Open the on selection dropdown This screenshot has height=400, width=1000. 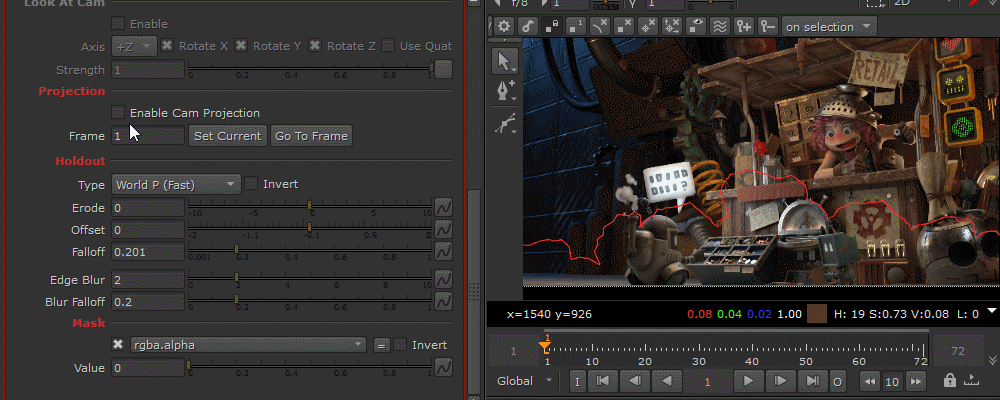point(828,27)
